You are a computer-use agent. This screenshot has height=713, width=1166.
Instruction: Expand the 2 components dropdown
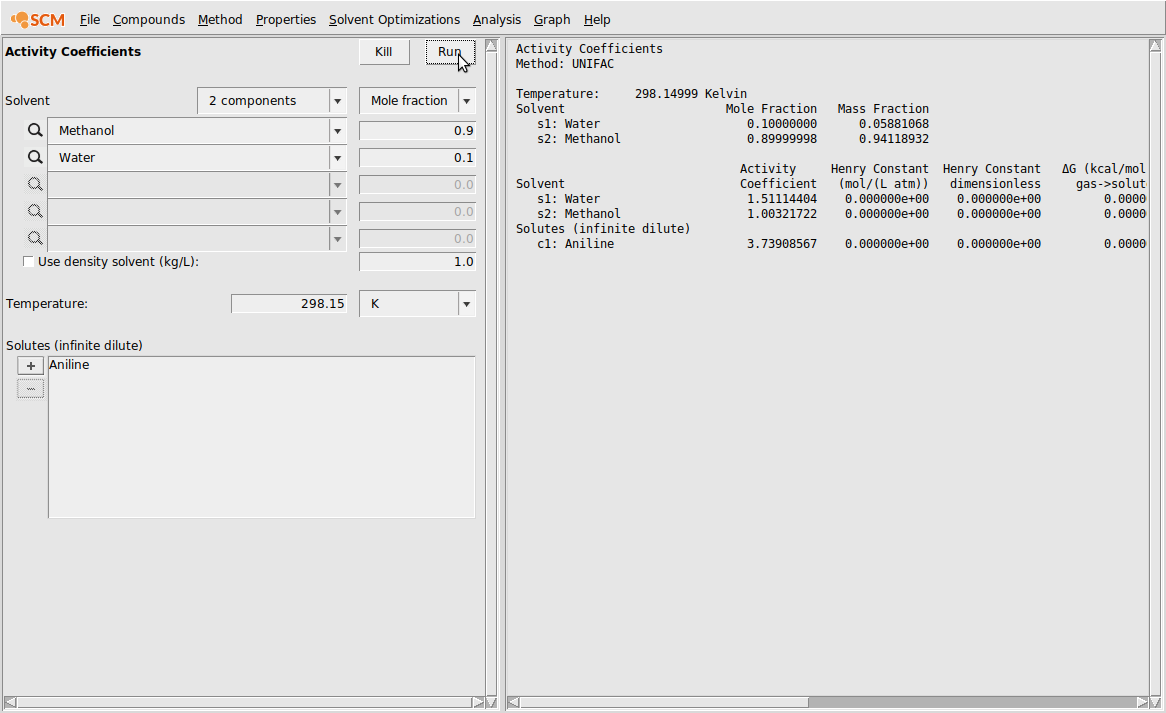point(337,101)
